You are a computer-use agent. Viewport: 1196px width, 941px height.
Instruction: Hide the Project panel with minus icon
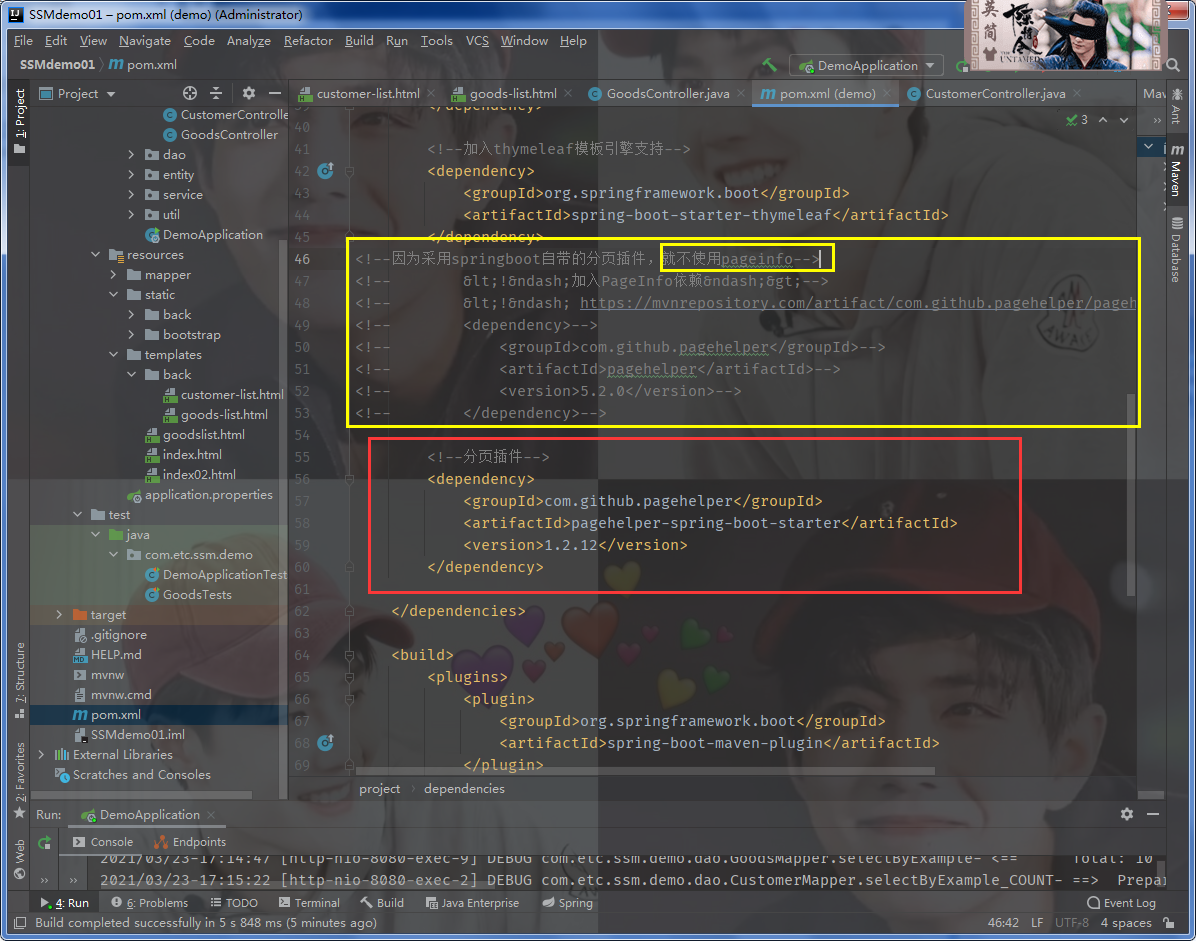coord(275,93)
